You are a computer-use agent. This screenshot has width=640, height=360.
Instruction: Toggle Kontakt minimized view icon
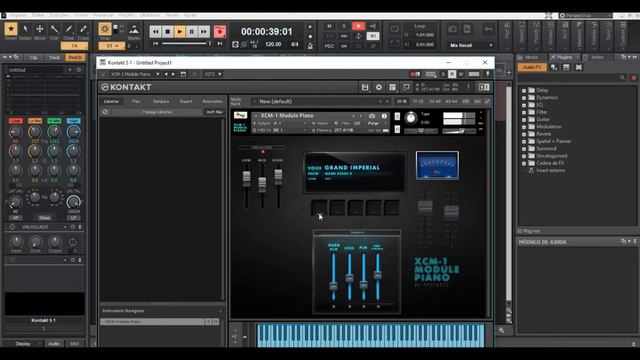click(406, 87)
